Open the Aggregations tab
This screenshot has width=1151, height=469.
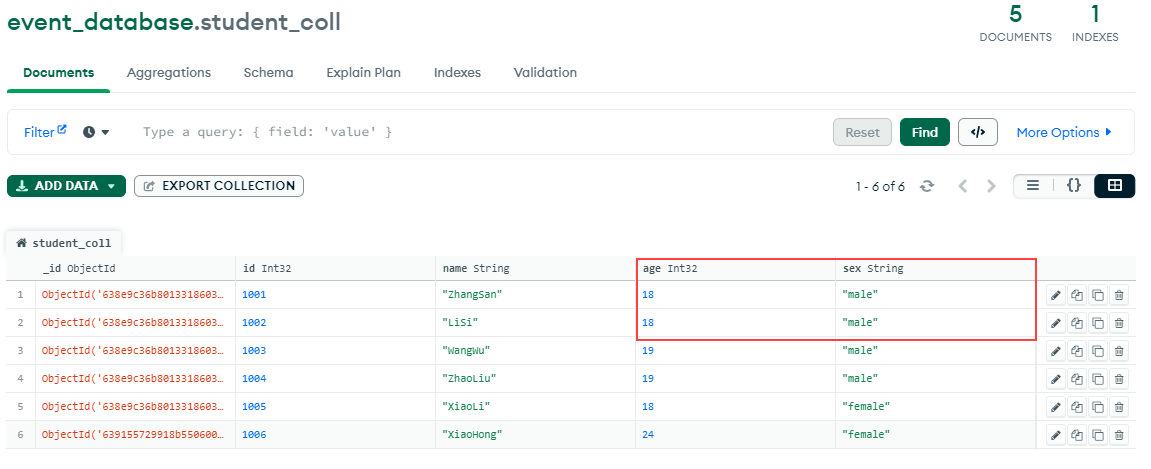tap(169, 73)
